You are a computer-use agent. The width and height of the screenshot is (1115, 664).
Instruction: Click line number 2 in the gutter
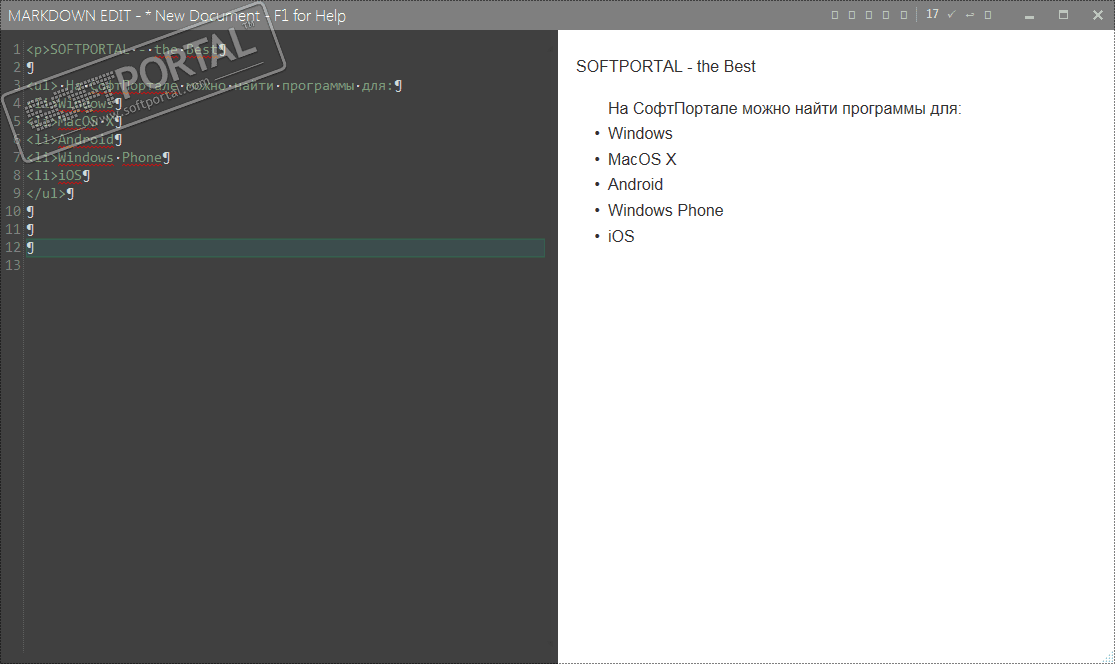(17, 68)
